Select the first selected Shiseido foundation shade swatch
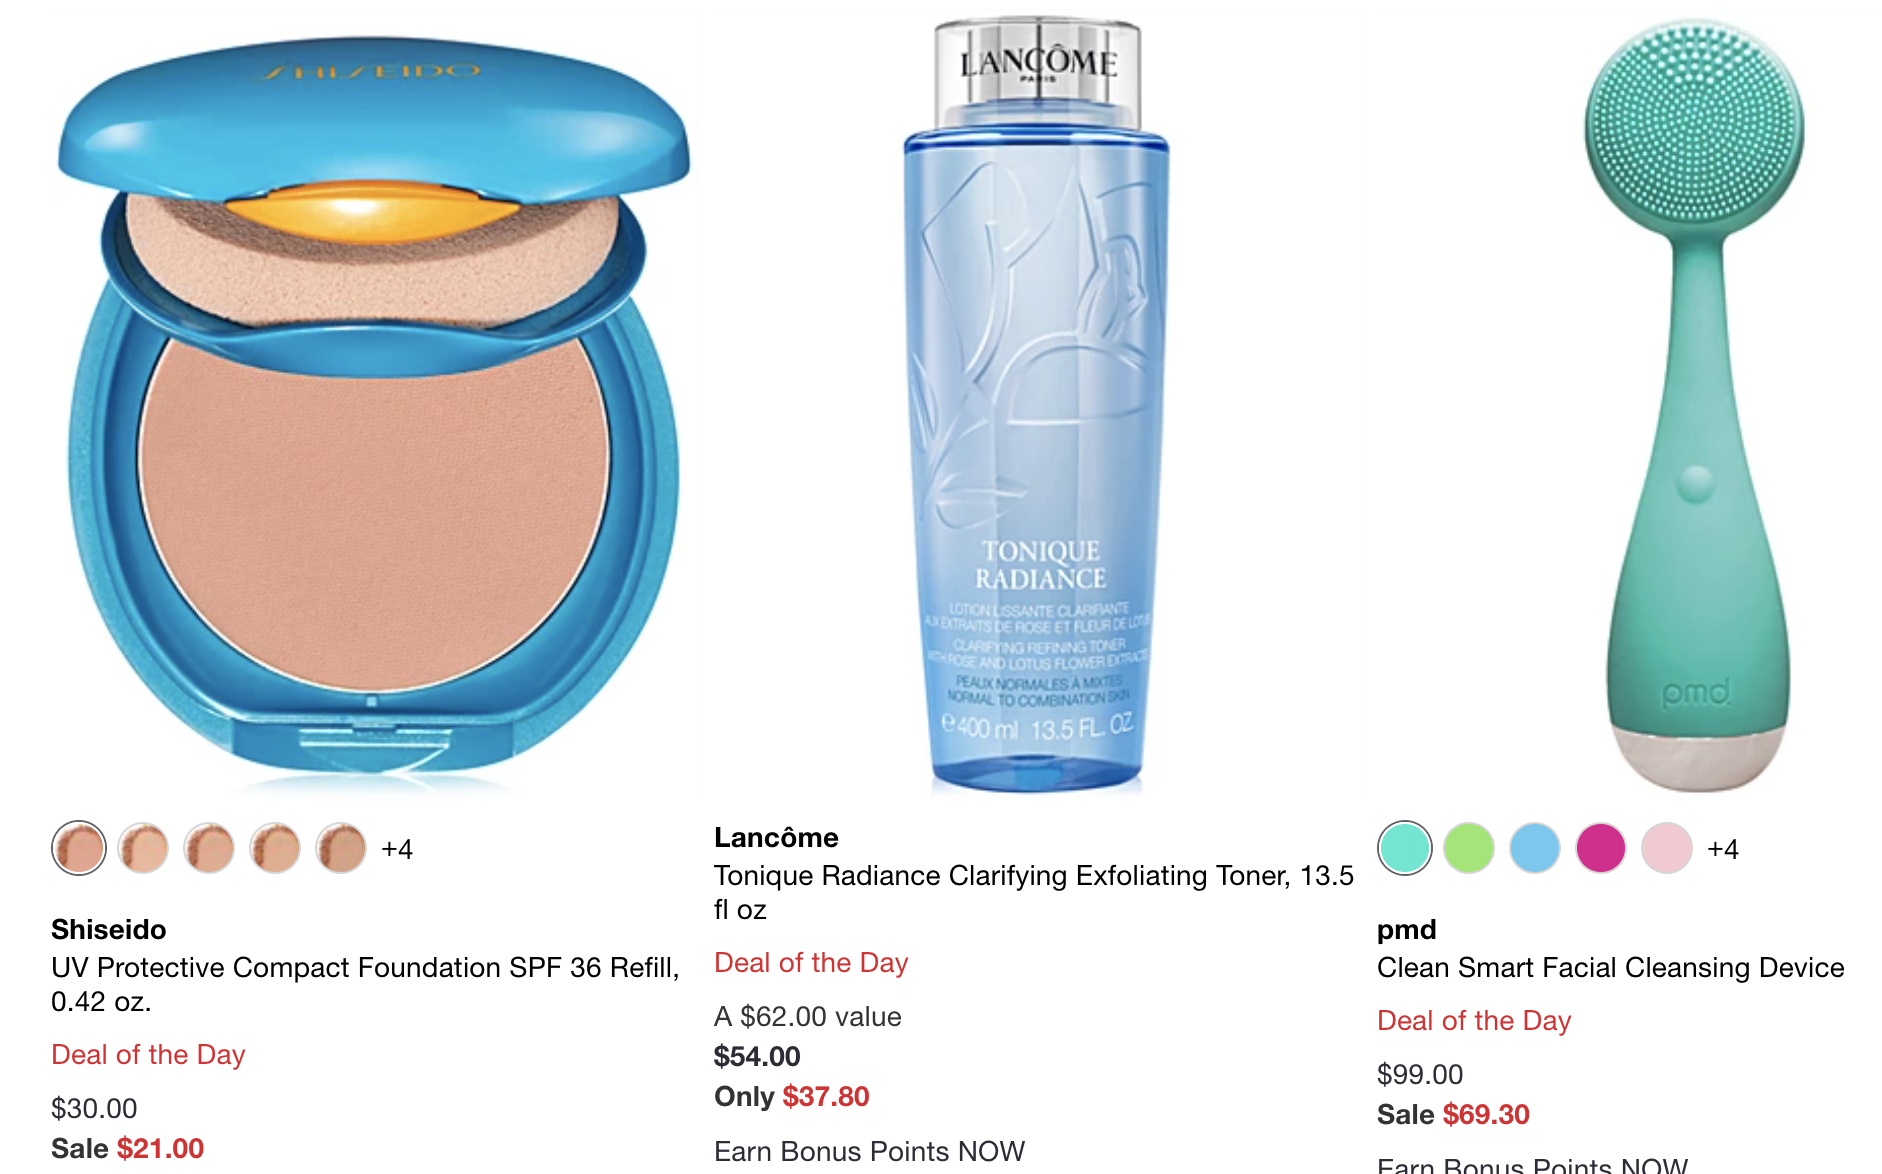The height and width of the screenshot is (1174, 1882). [x=79, y=848]
